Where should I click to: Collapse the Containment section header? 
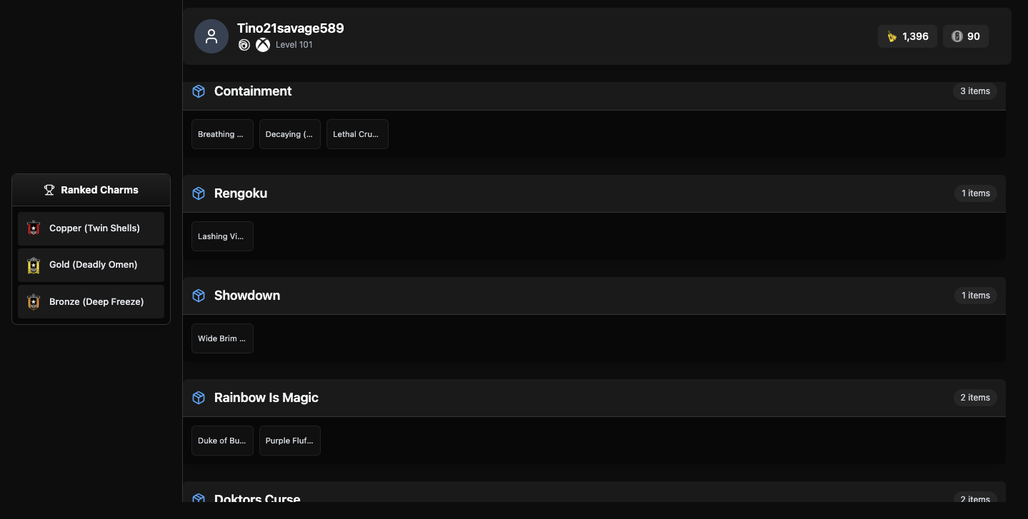pyautogui.click(x=594, y=92)
